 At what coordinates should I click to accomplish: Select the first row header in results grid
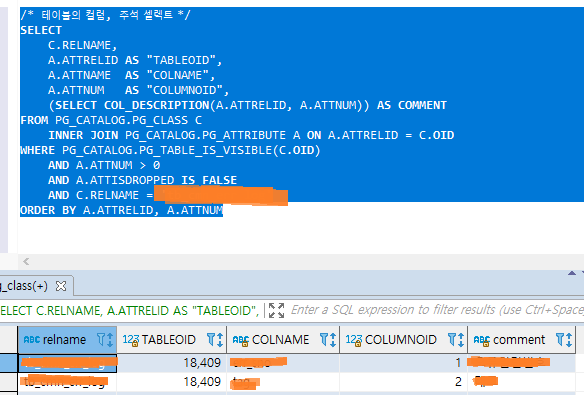click(9, 363)
